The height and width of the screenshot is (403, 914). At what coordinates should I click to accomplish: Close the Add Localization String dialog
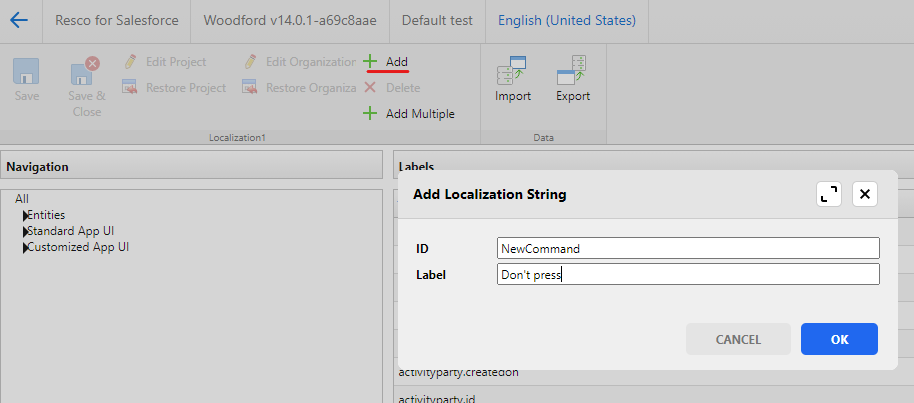pyautogui.click(x=865, y=194)
